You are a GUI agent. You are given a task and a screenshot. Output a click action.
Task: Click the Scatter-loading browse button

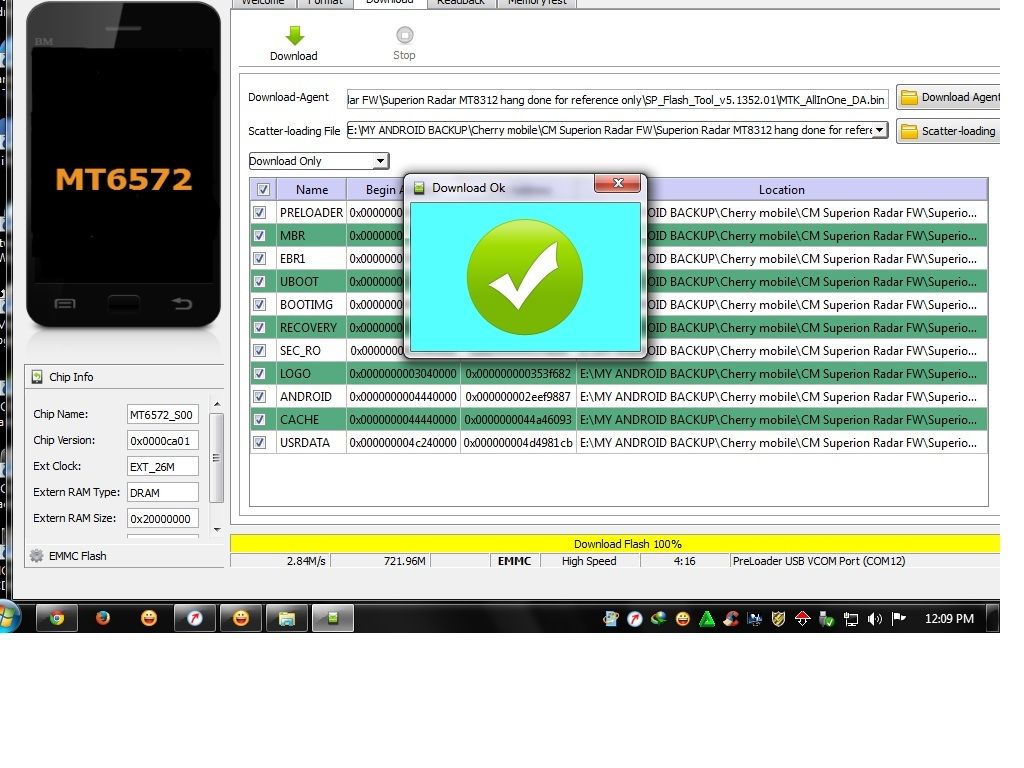[x=948, y=131]
